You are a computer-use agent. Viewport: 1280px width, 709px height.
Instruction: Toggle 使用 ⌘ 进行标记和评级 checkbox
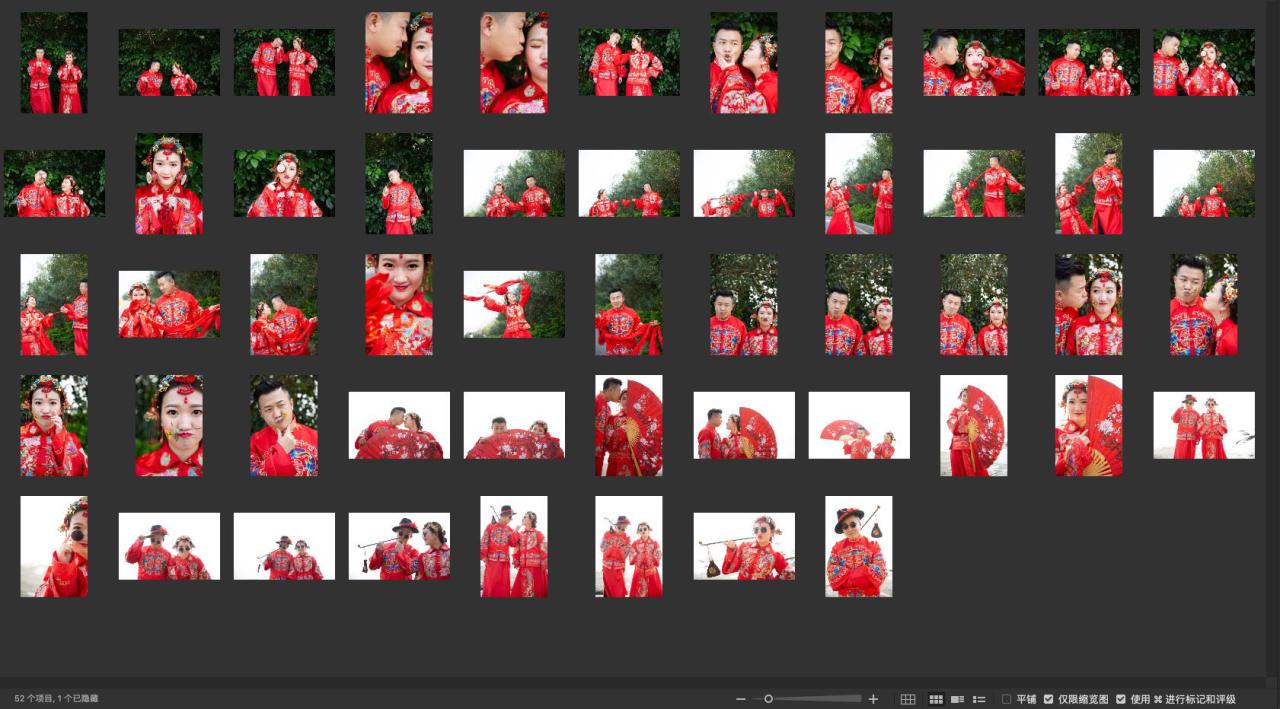coord(1121,699)
